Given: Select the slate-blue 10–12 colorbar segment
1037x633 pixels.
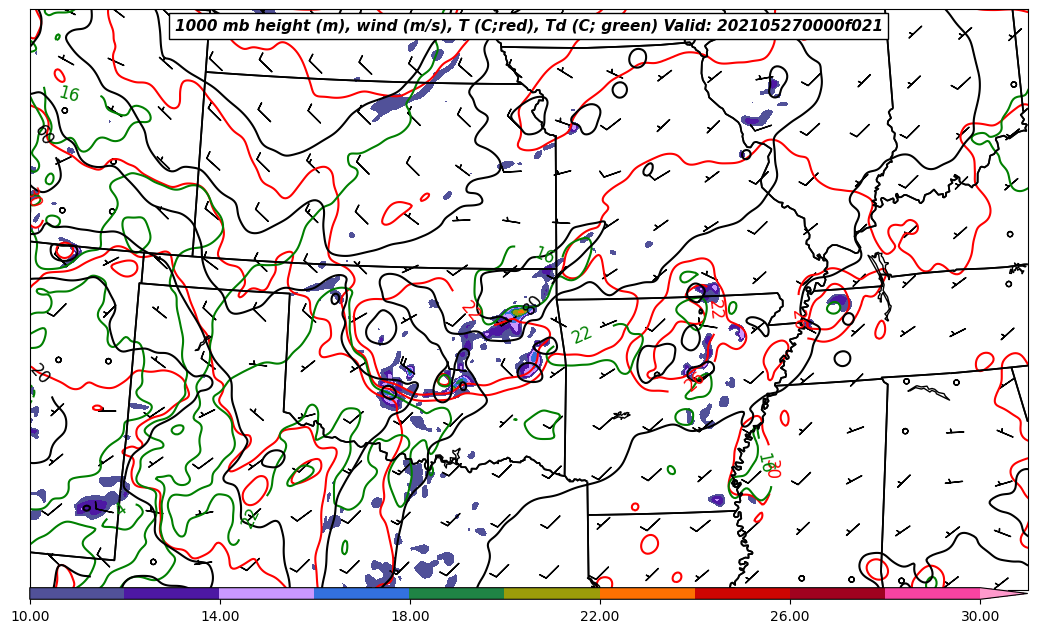Looking at the screenshot, I should (77, 593).
